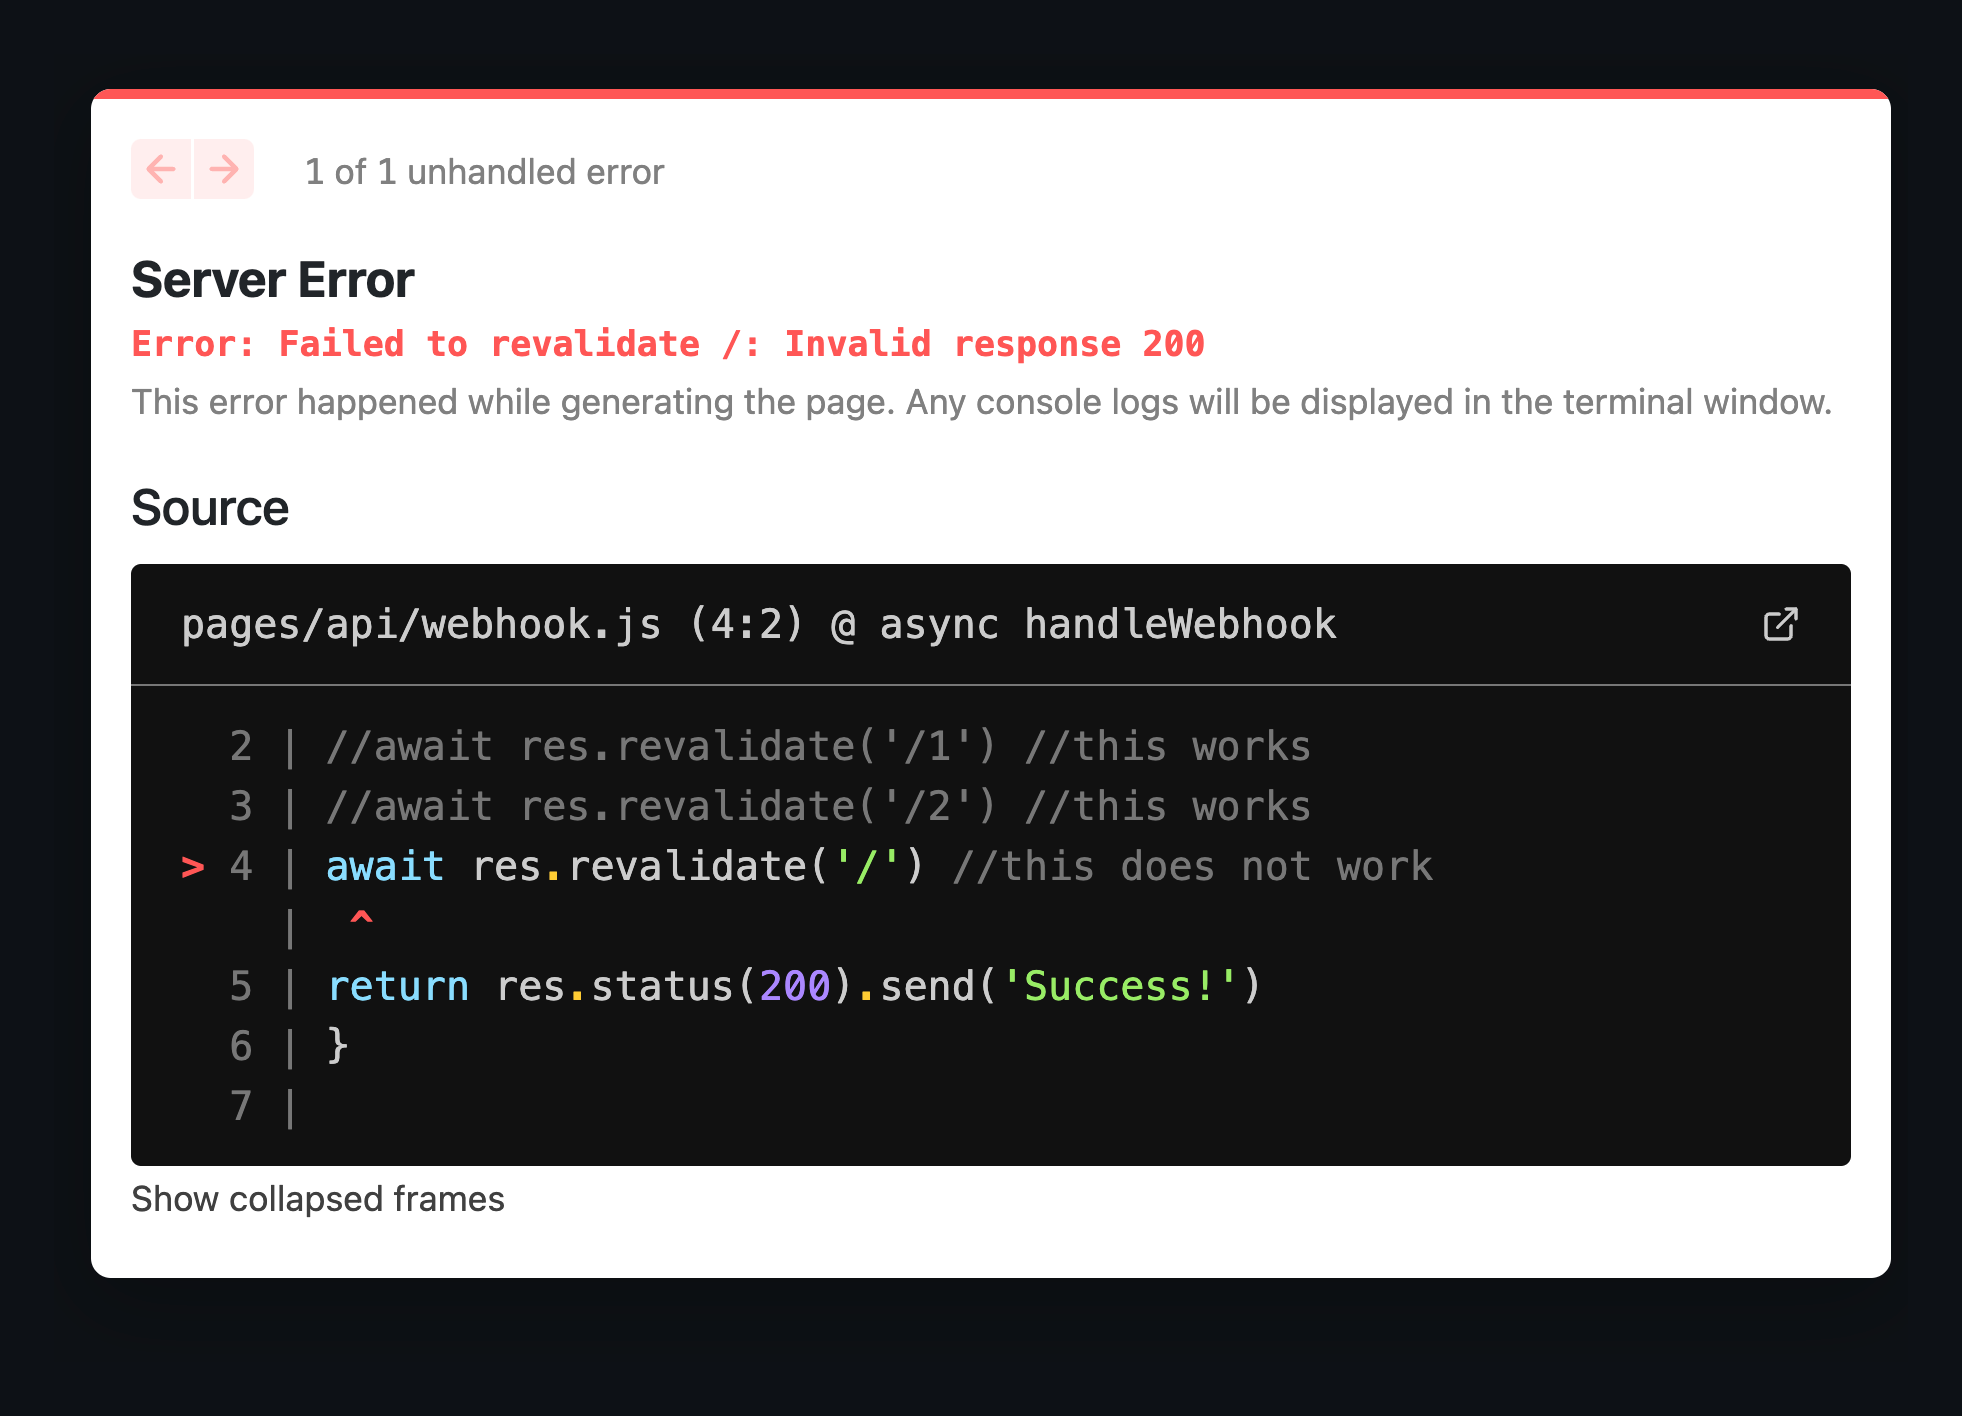Click the red caret under the await line
This screenshot has width=1962, height=1416.
(361, 917)
